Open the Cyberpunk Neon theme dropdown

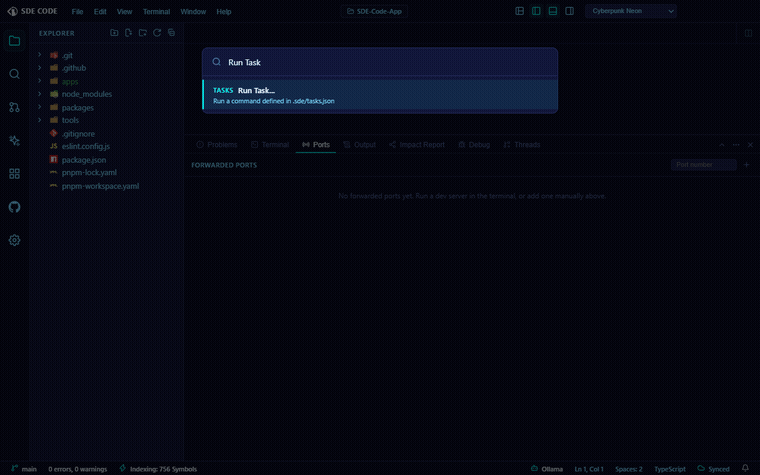pyautogui.click(x=631, y=11)
